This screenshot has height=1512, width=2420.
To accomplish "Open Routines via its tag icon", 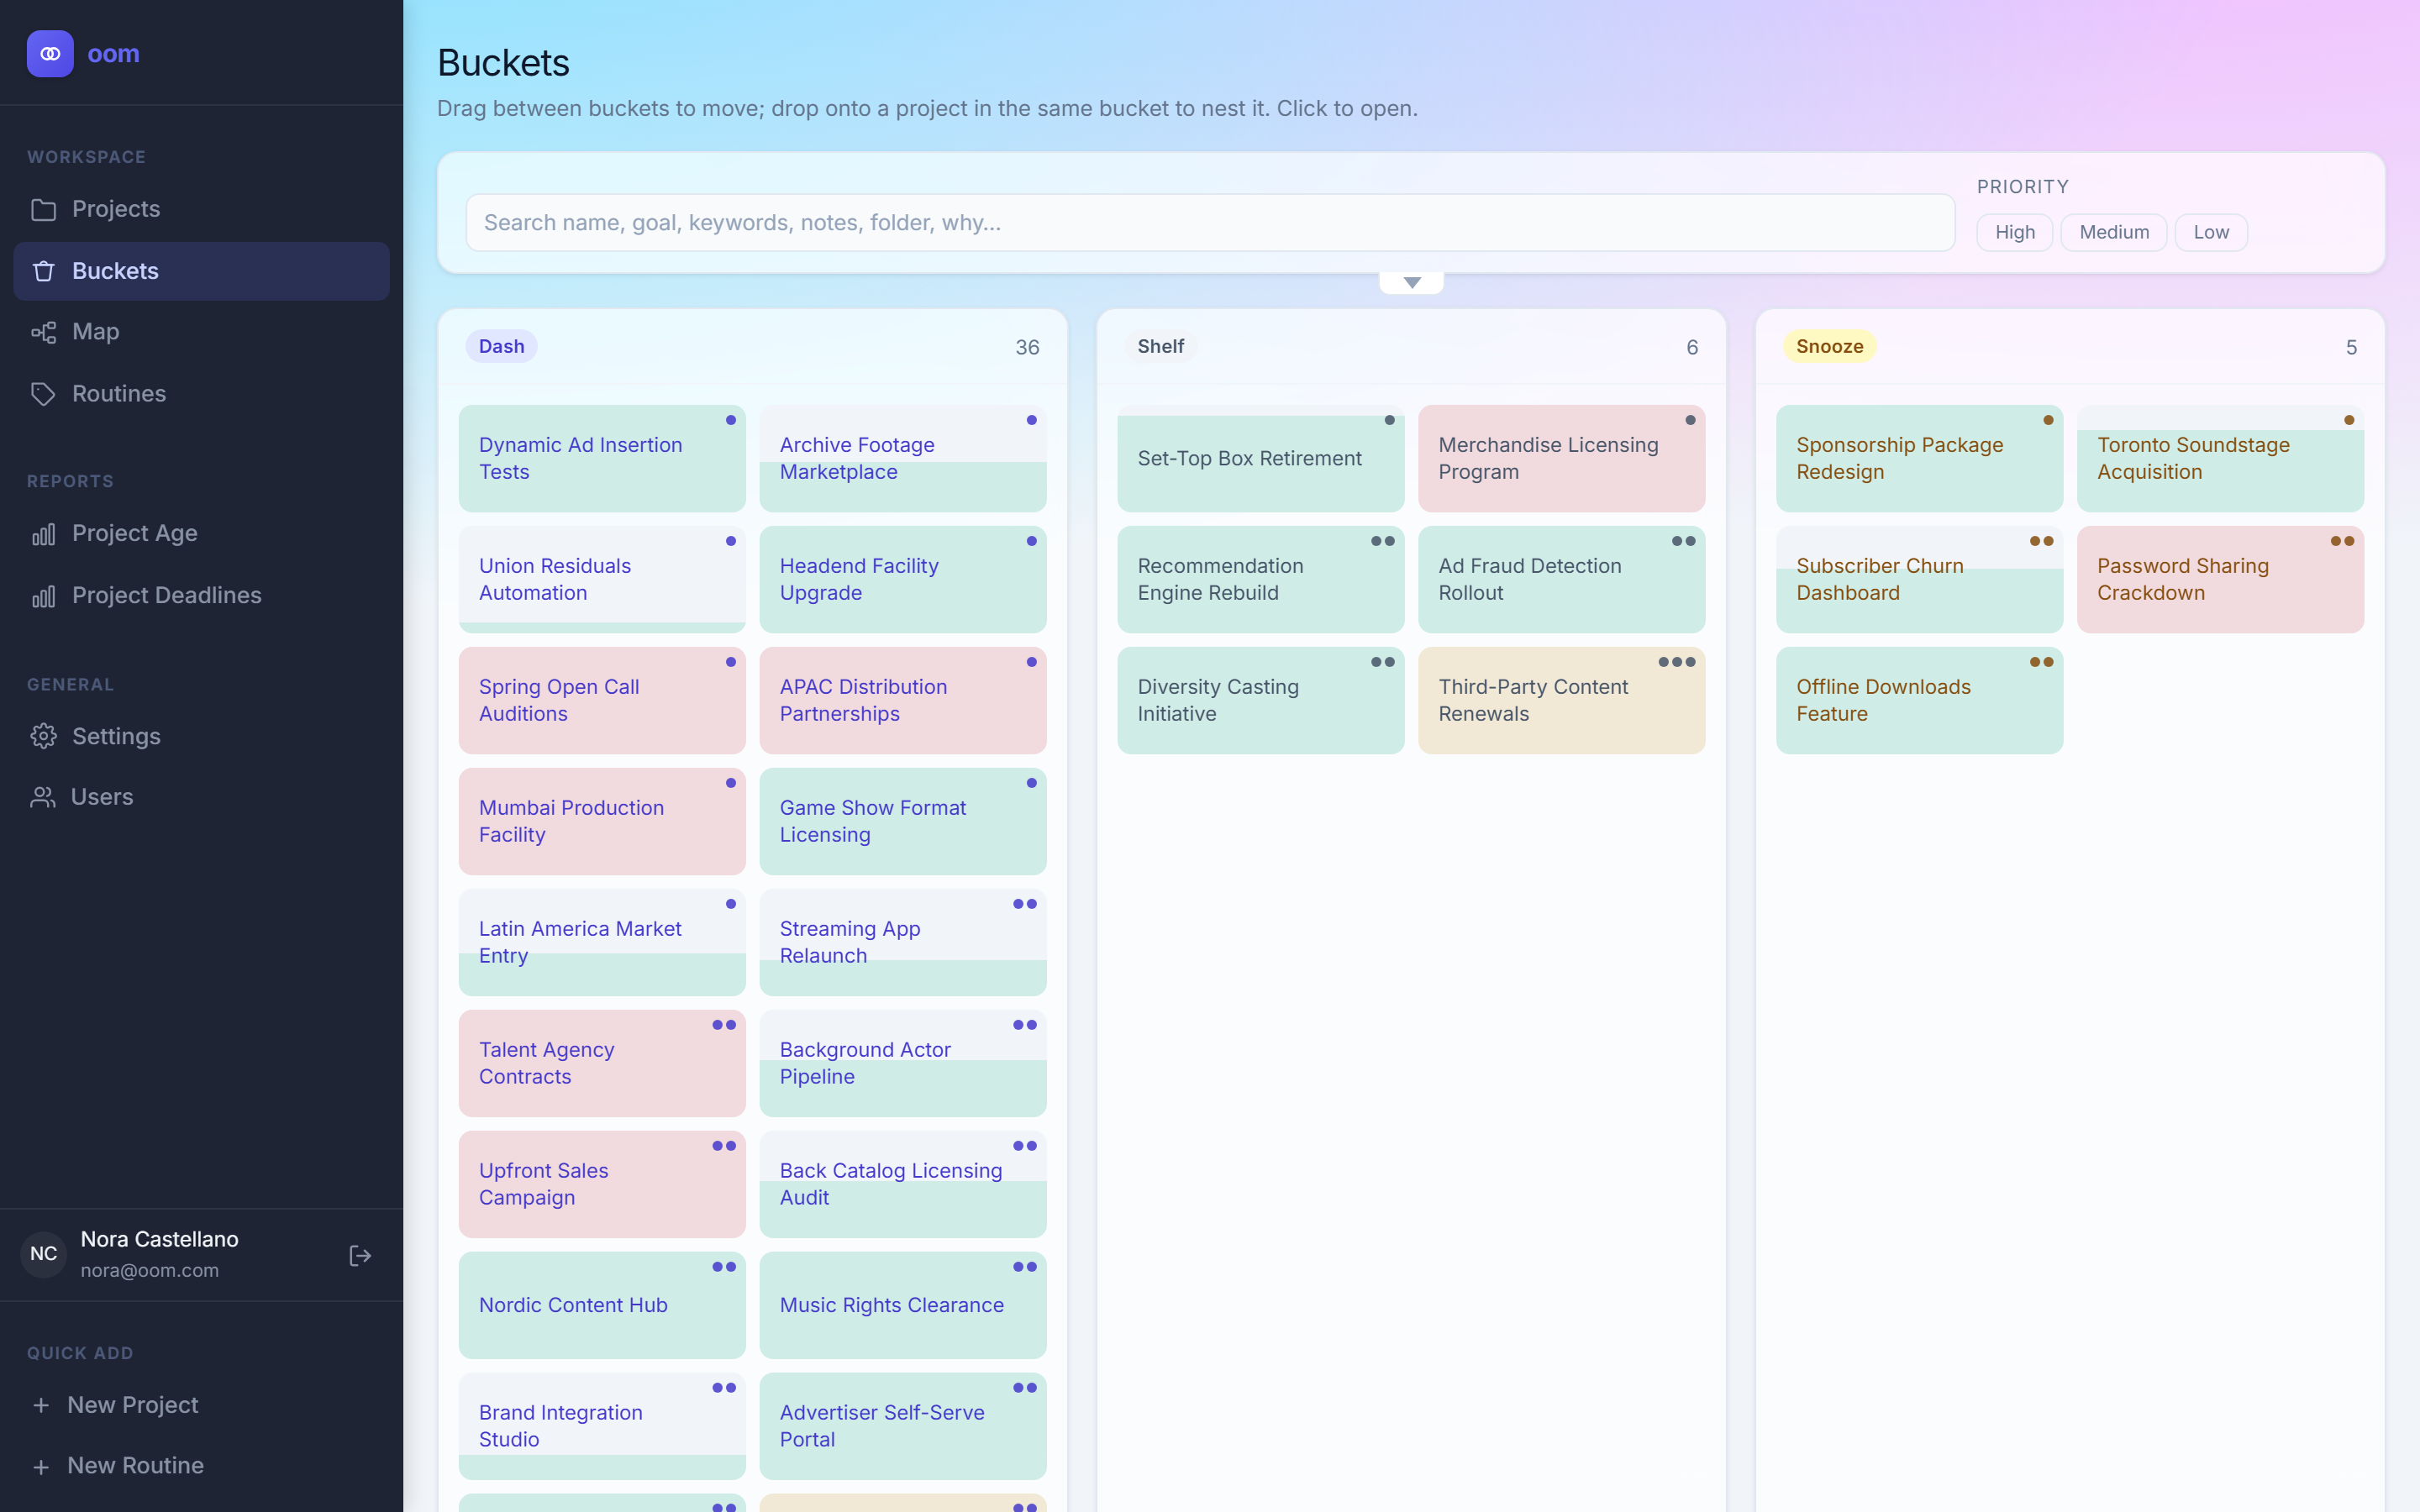I will click(43, 394).
